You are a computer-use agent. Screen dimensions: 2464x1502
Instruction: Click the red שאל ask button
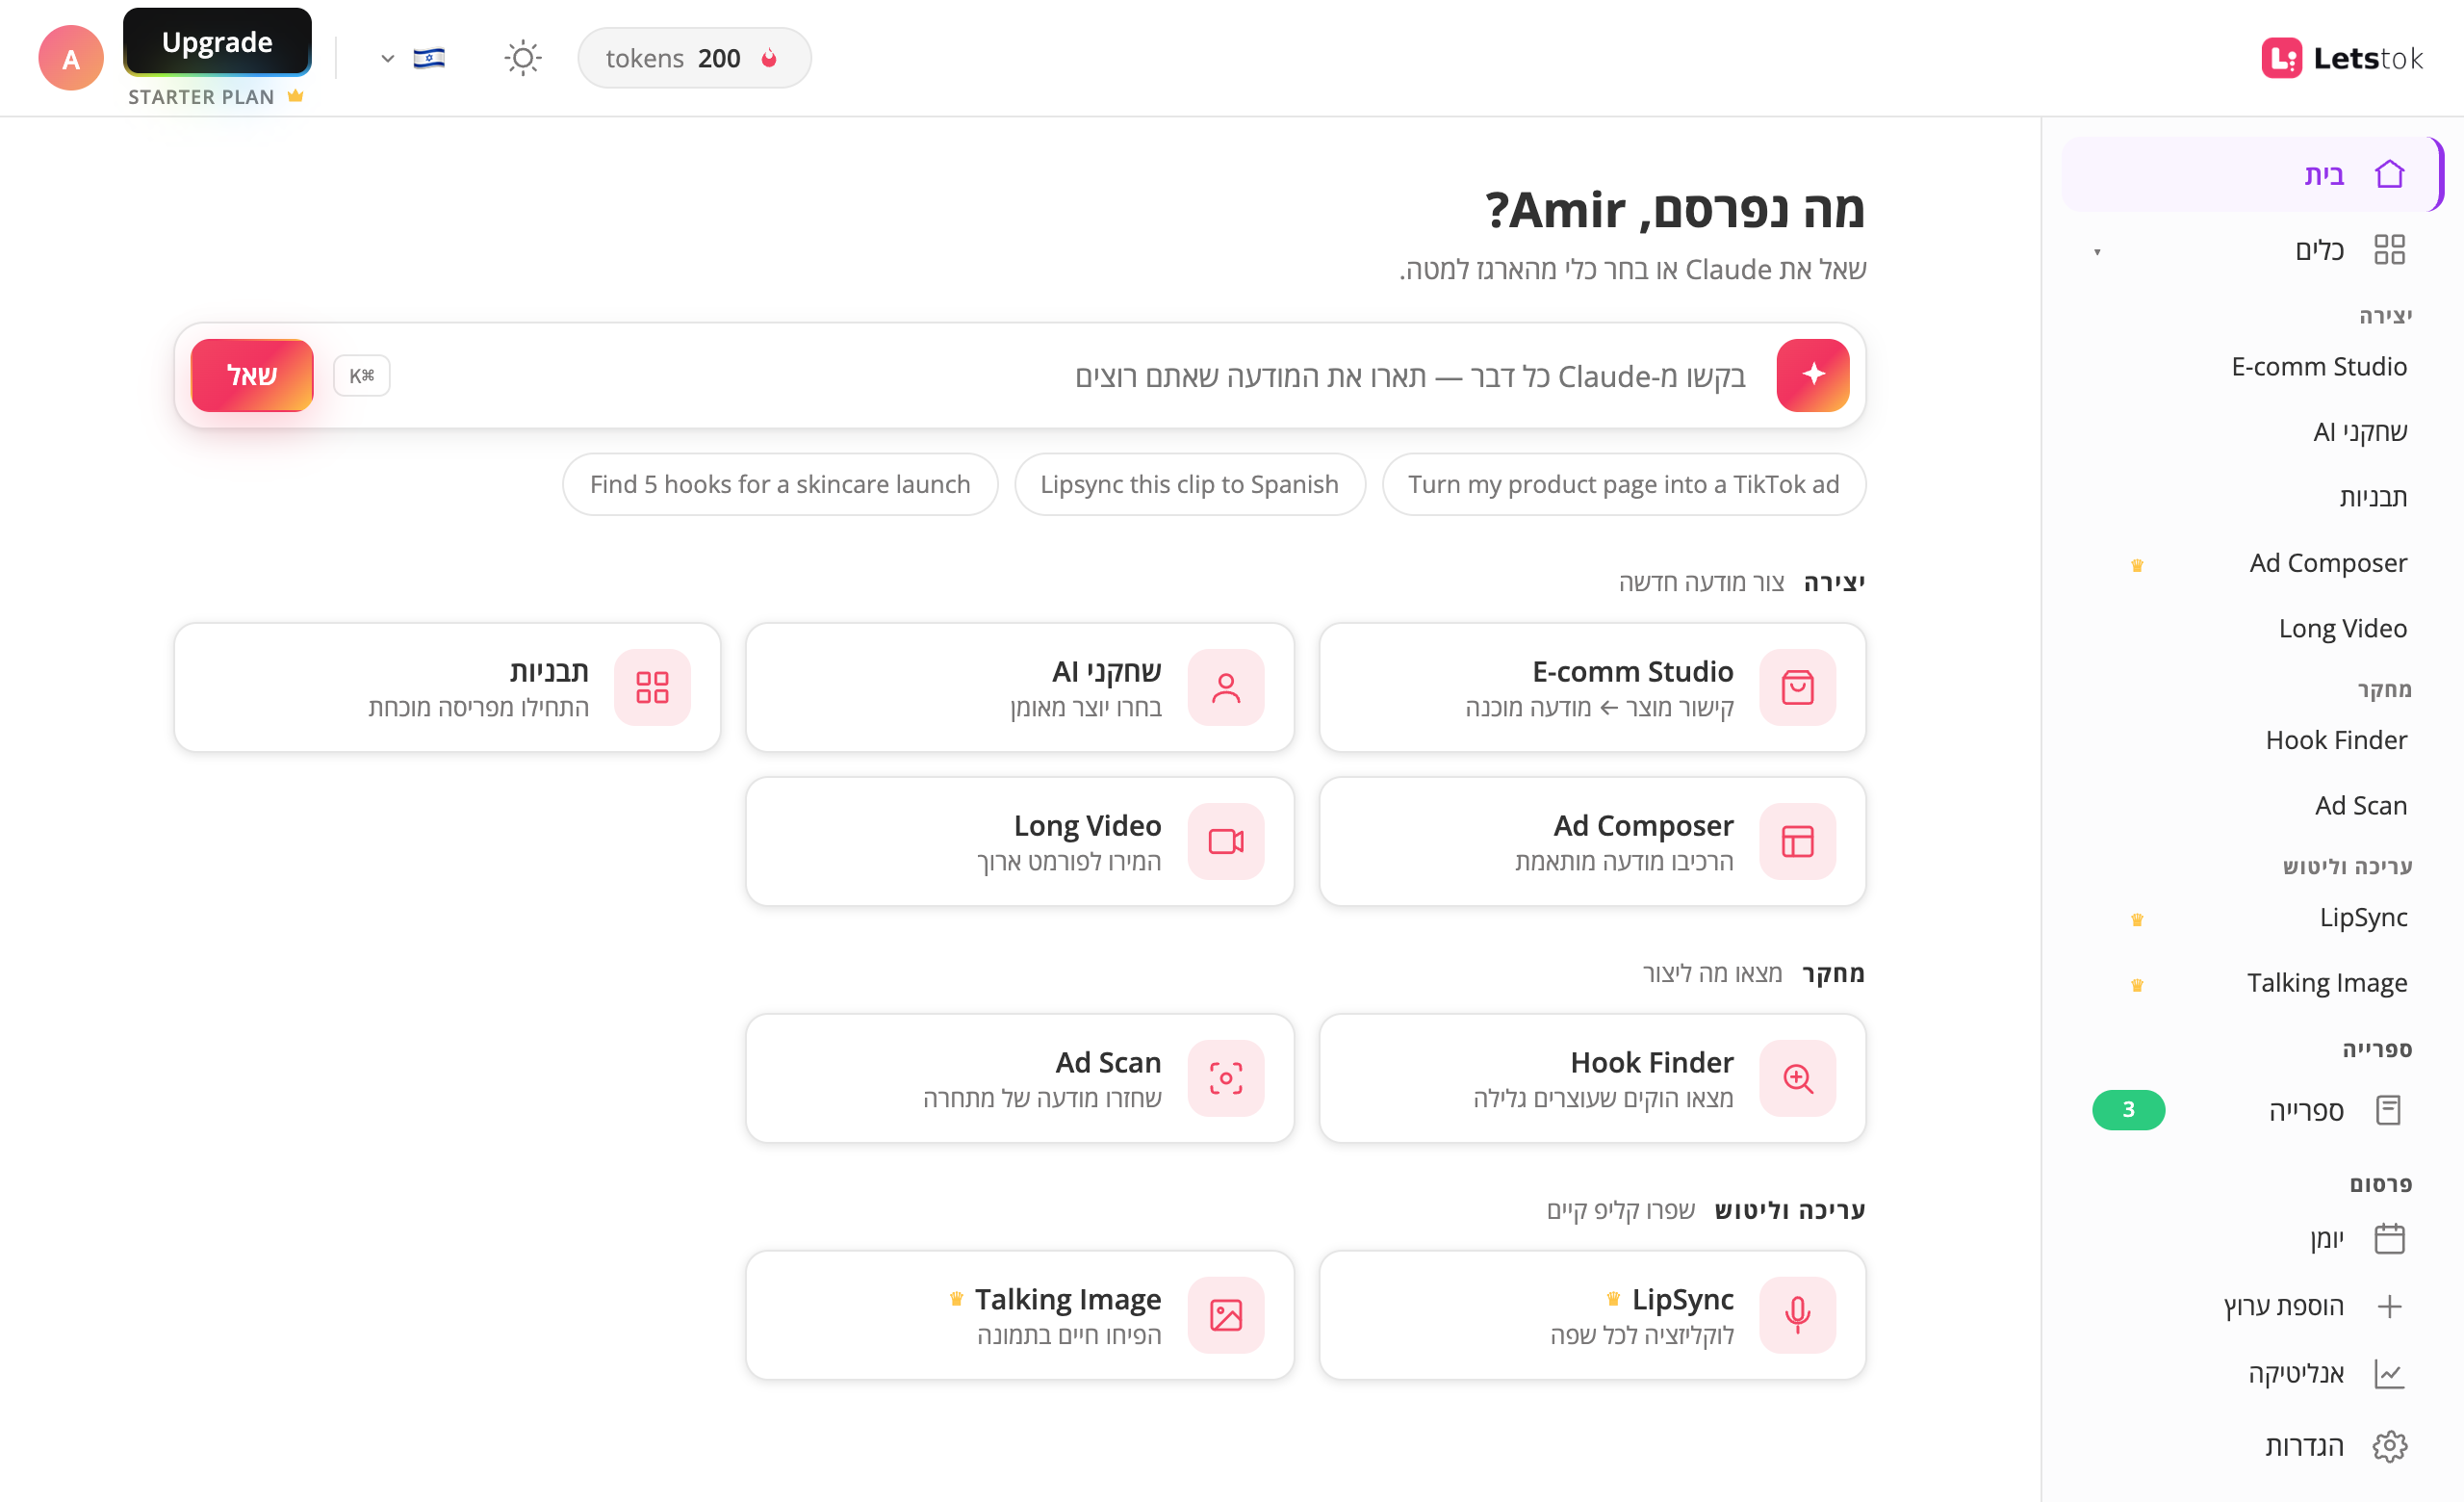pyautogui.click(x=252, y=375)
